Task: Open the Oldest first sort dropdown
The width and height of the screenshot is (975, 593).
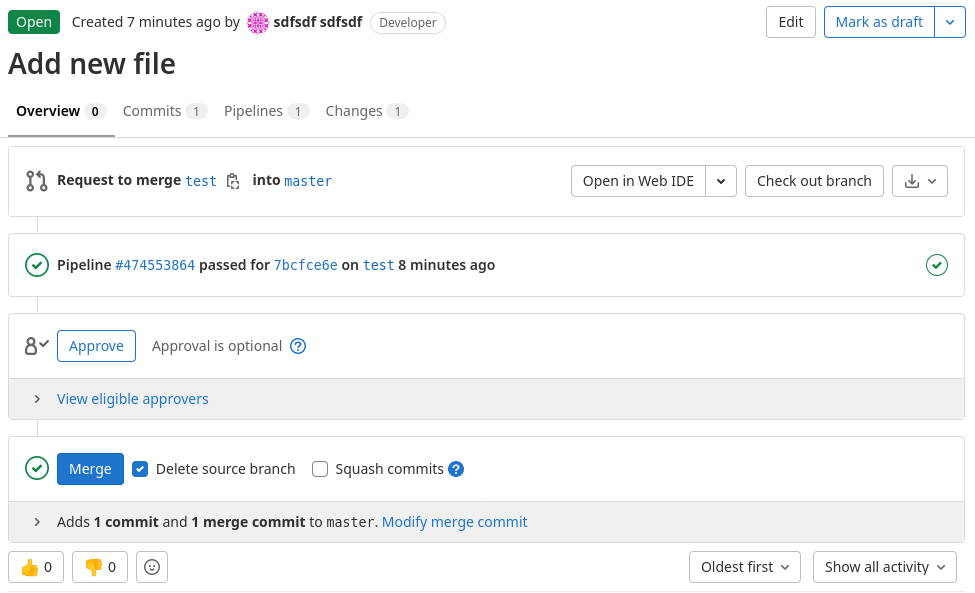Action: (x=744, y=567)
